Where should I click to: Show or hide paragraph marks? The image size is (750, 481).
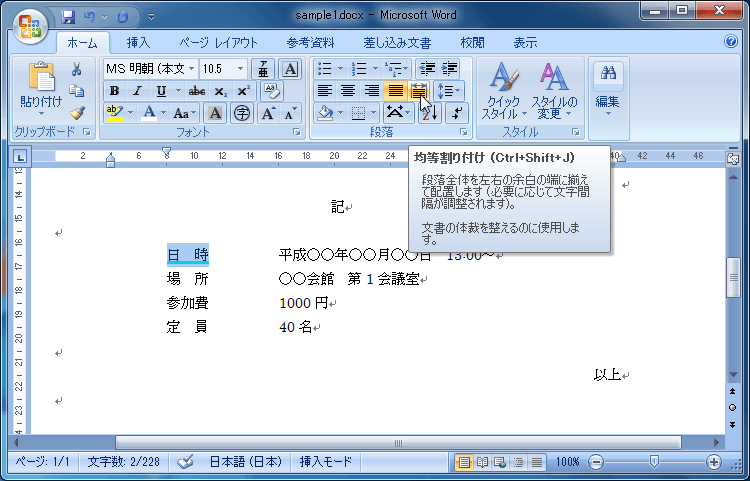coord(457,113)
